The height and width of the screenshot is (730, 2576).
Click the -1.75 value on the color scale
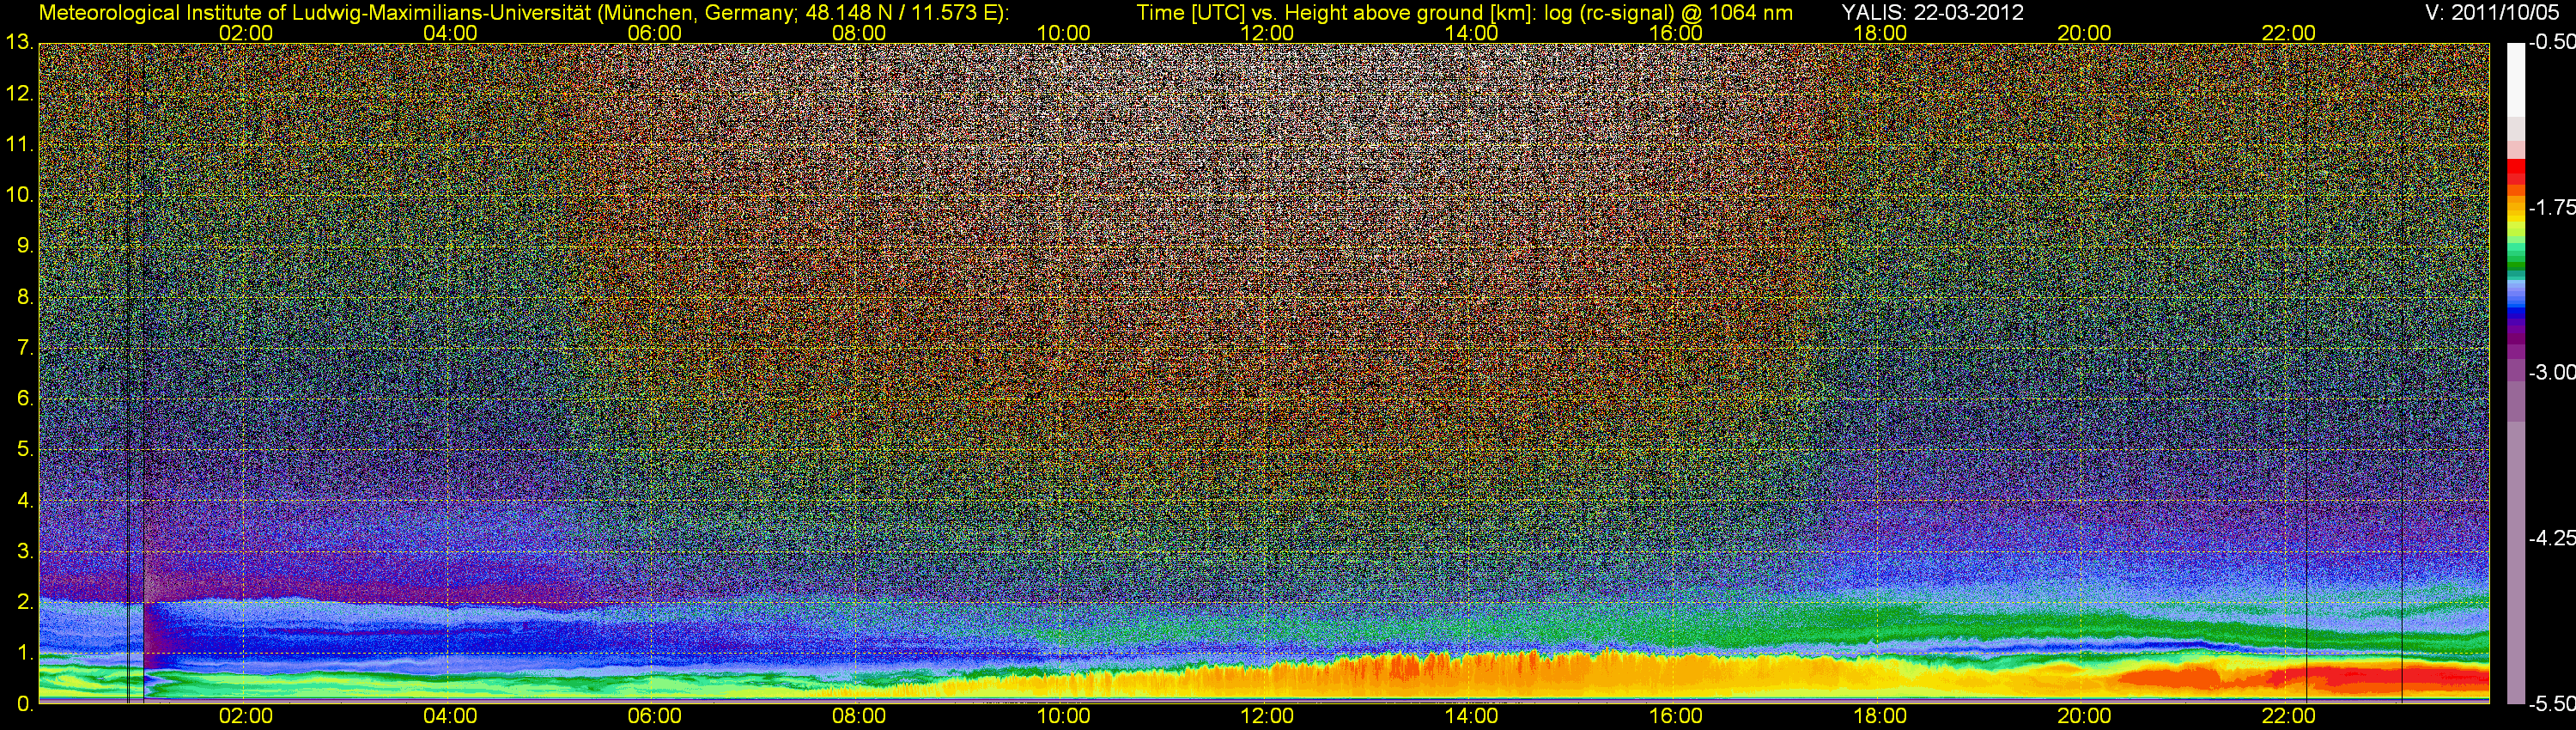2552,207
